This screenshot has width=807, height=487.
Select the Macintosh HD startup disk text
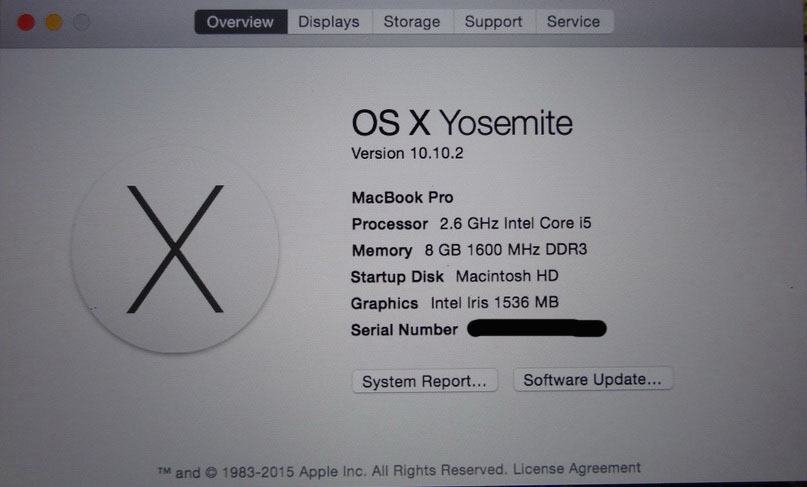click(507, 276)
